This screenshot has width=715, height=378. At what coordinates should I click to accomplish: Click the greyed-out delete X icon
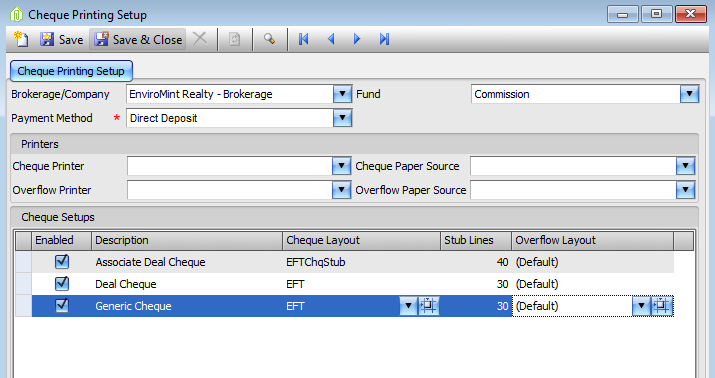200,39
